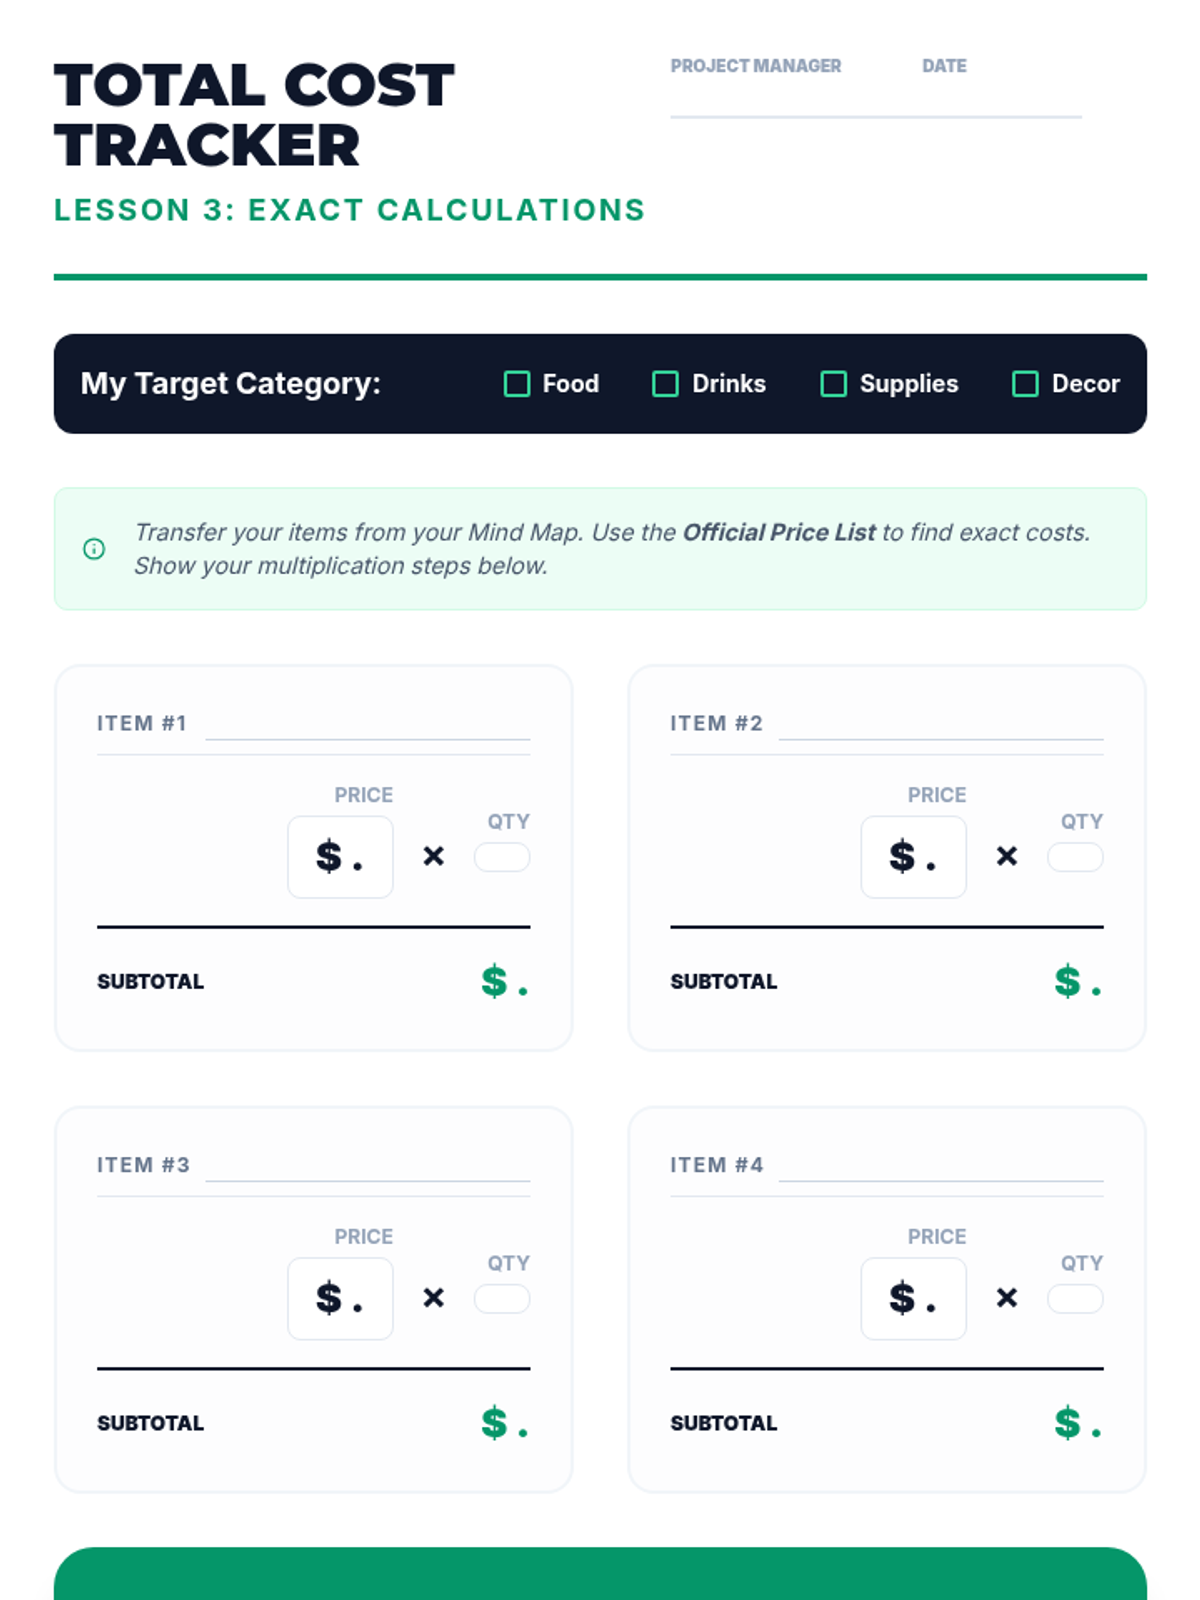Click the Item #4 price box
Viewport: 1200px width, 1600px height.
(913, 1299)
